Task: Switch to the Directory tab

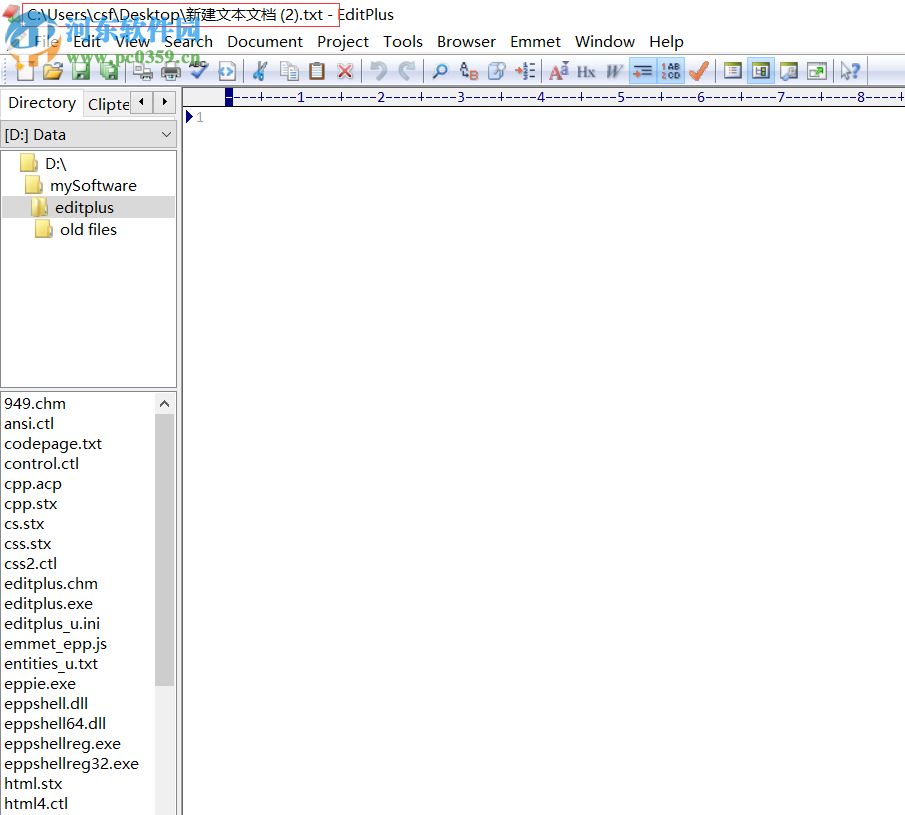Action: (x=42, y=103)
